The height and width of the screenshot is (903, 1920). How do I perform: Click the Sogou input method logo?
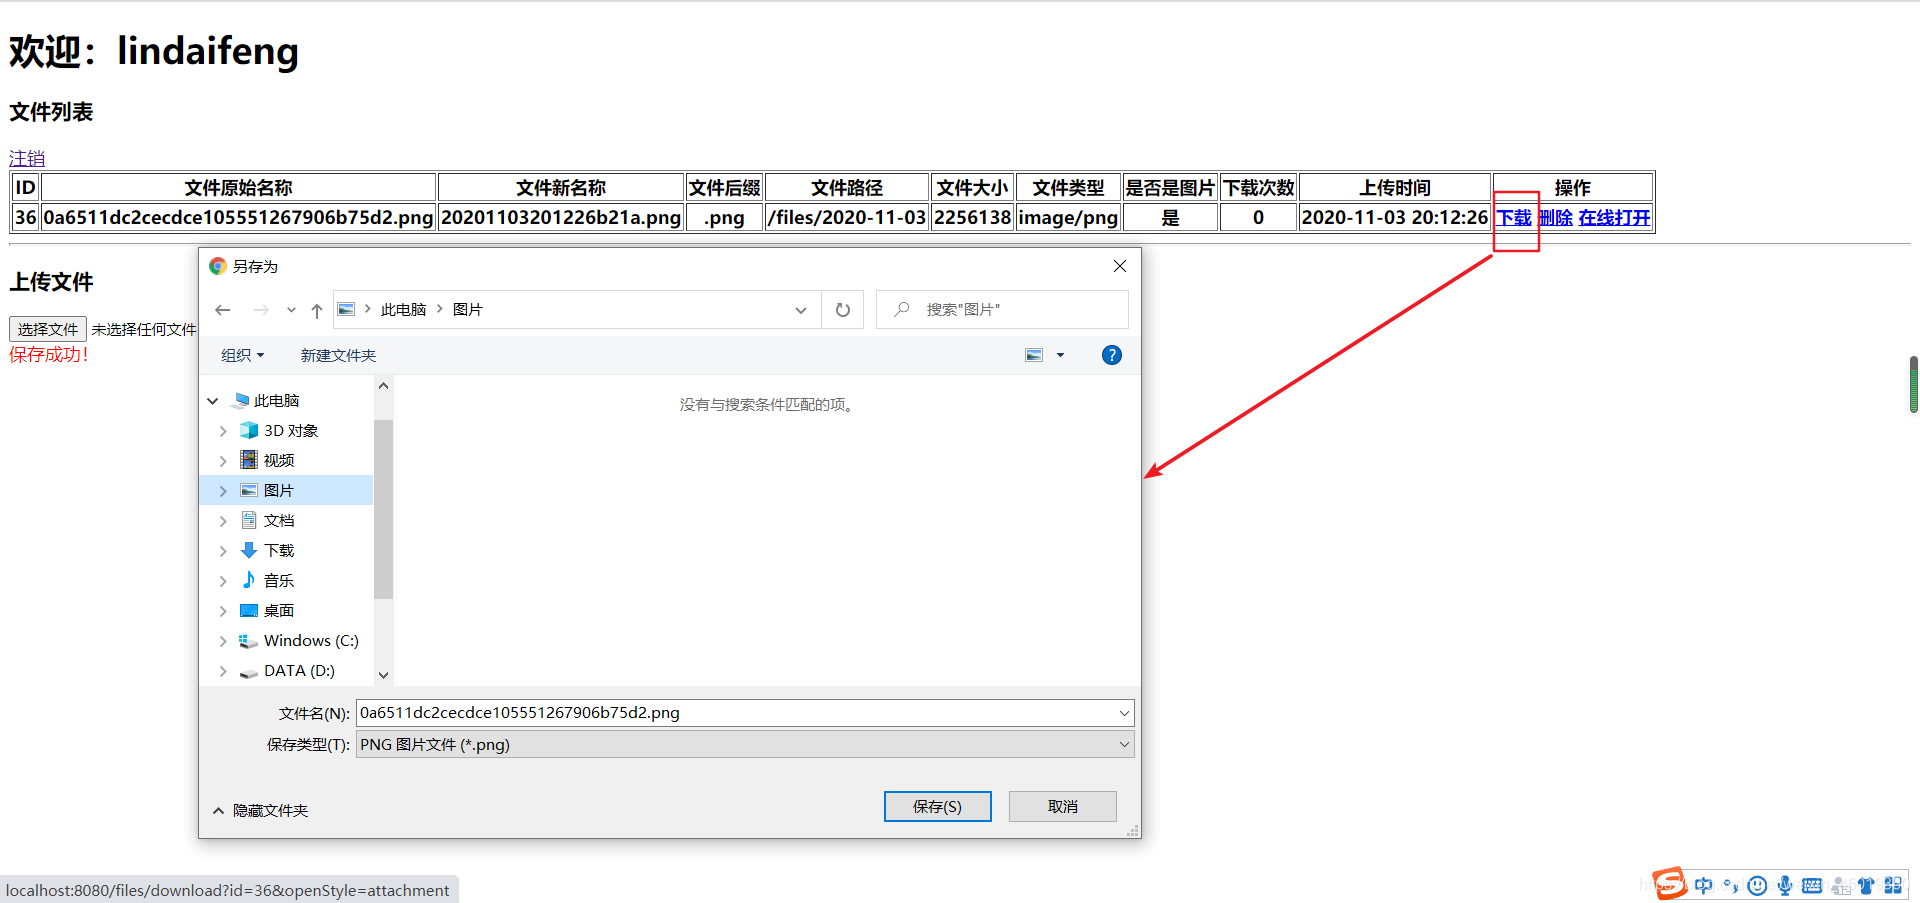(1668, 884)
